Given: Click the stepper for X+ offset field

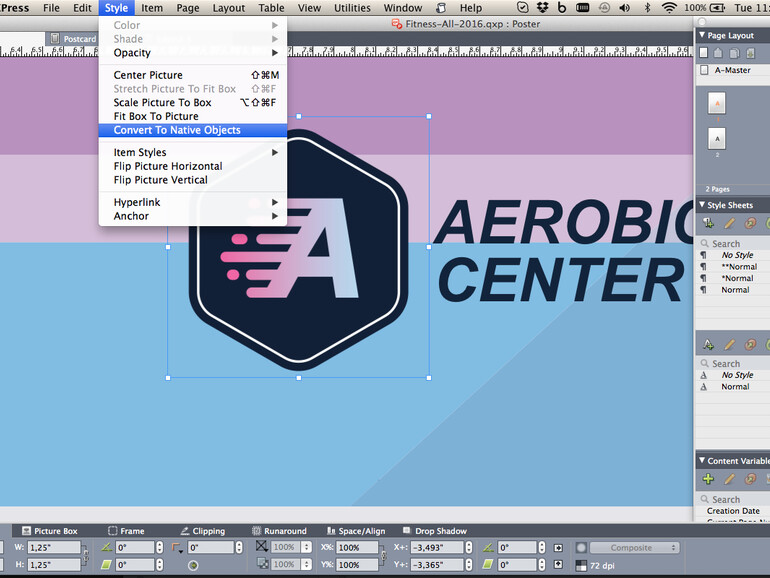Looking at the screenshot, I should tap(468, 547).
